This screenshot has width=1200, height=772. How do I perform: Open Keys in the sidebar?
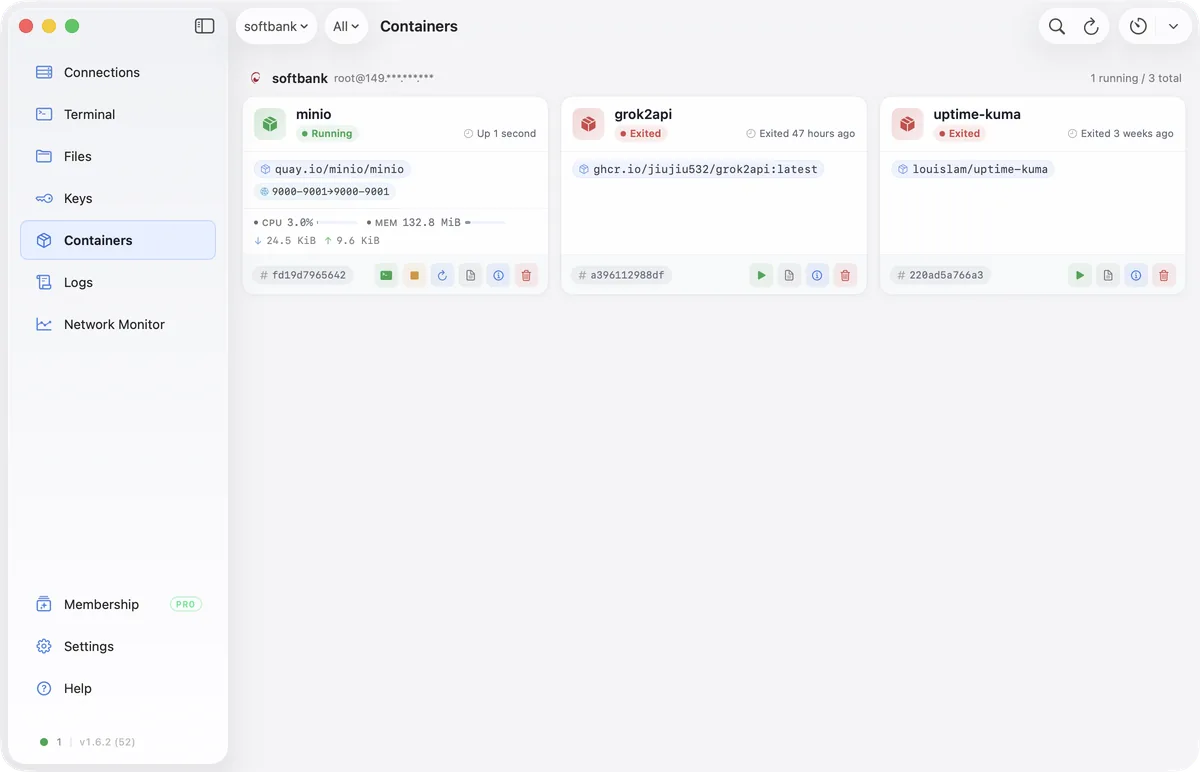(x=118, y=198)
